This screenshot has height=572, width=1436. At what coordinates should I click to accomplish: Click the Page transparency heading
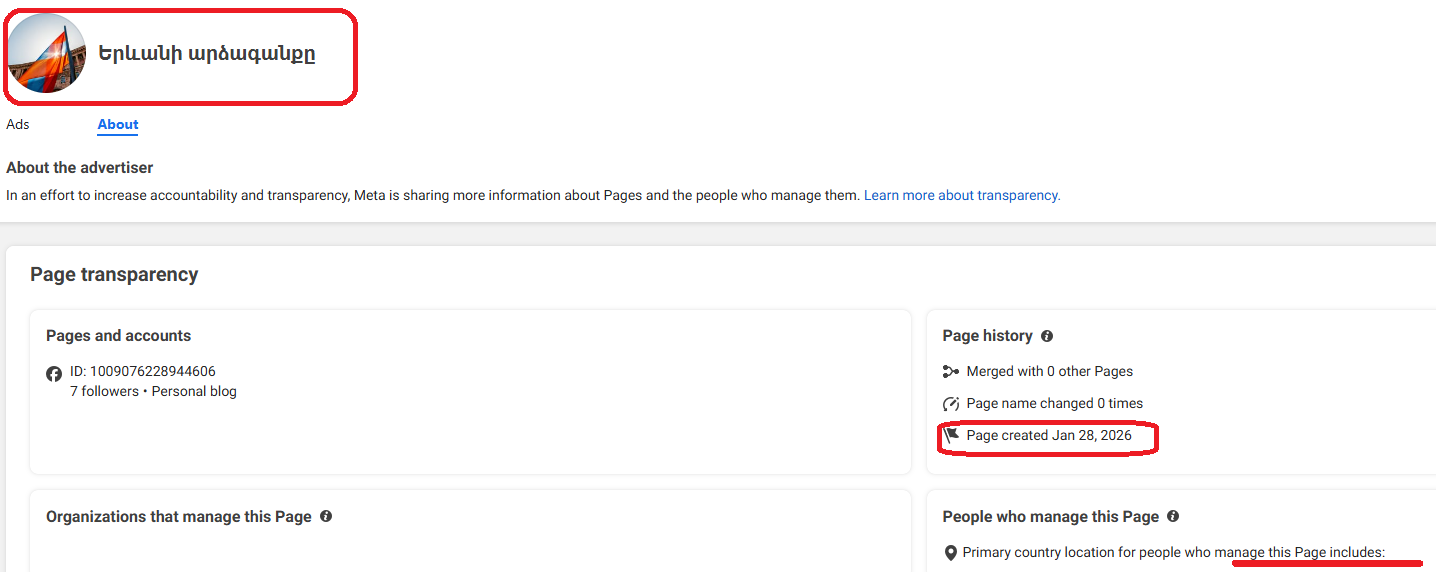pyautogui.click(x=114, y=274)
